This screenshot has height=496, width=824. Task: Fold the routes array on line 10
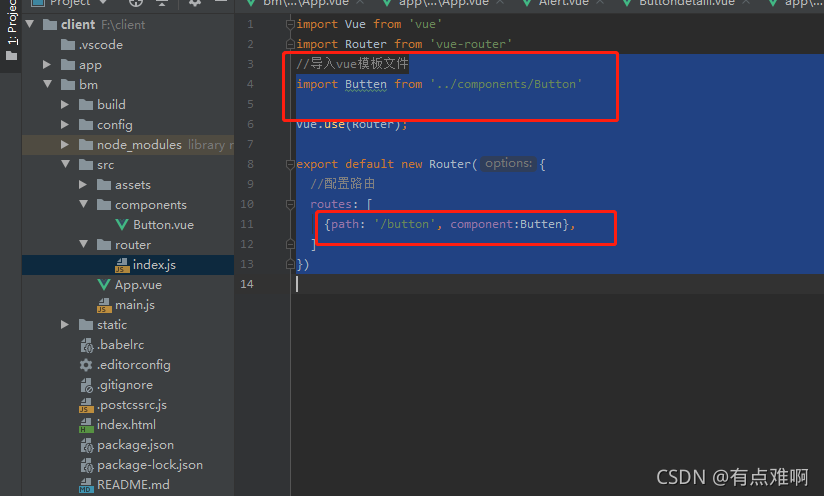290,204
